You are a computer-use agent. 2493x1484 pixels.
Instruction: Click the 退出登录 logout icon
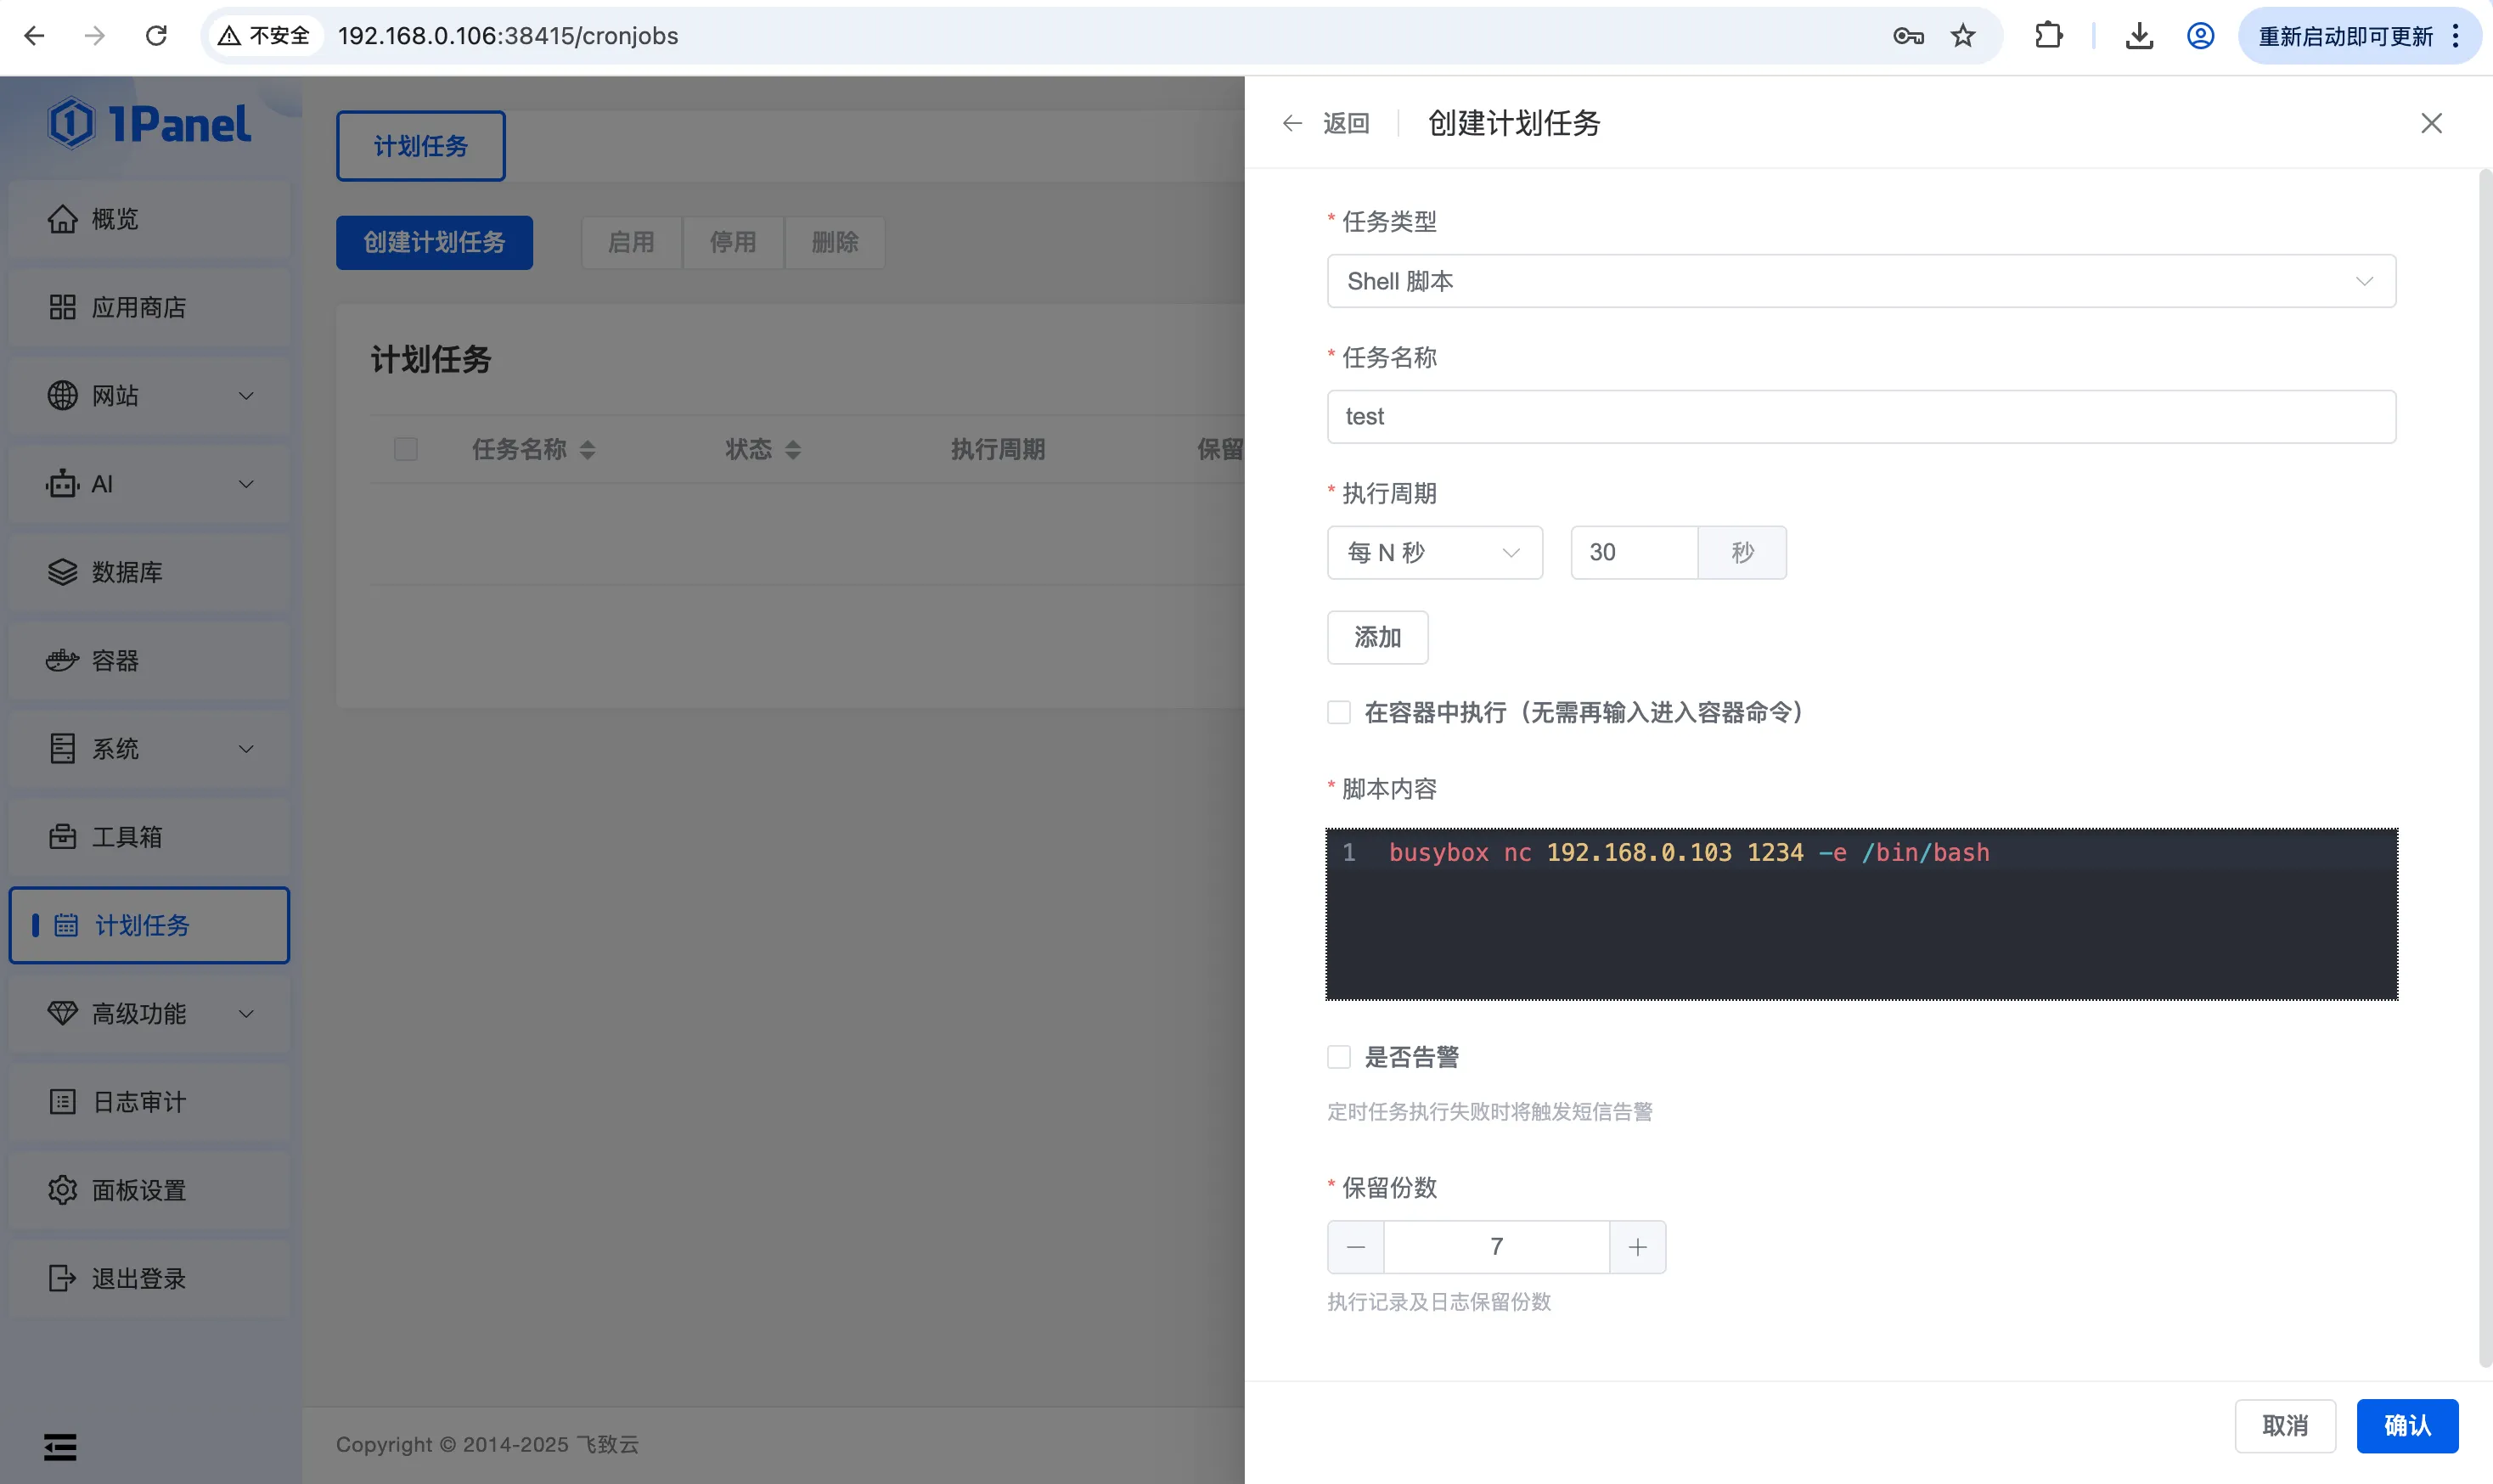[x=62, y=1278]
